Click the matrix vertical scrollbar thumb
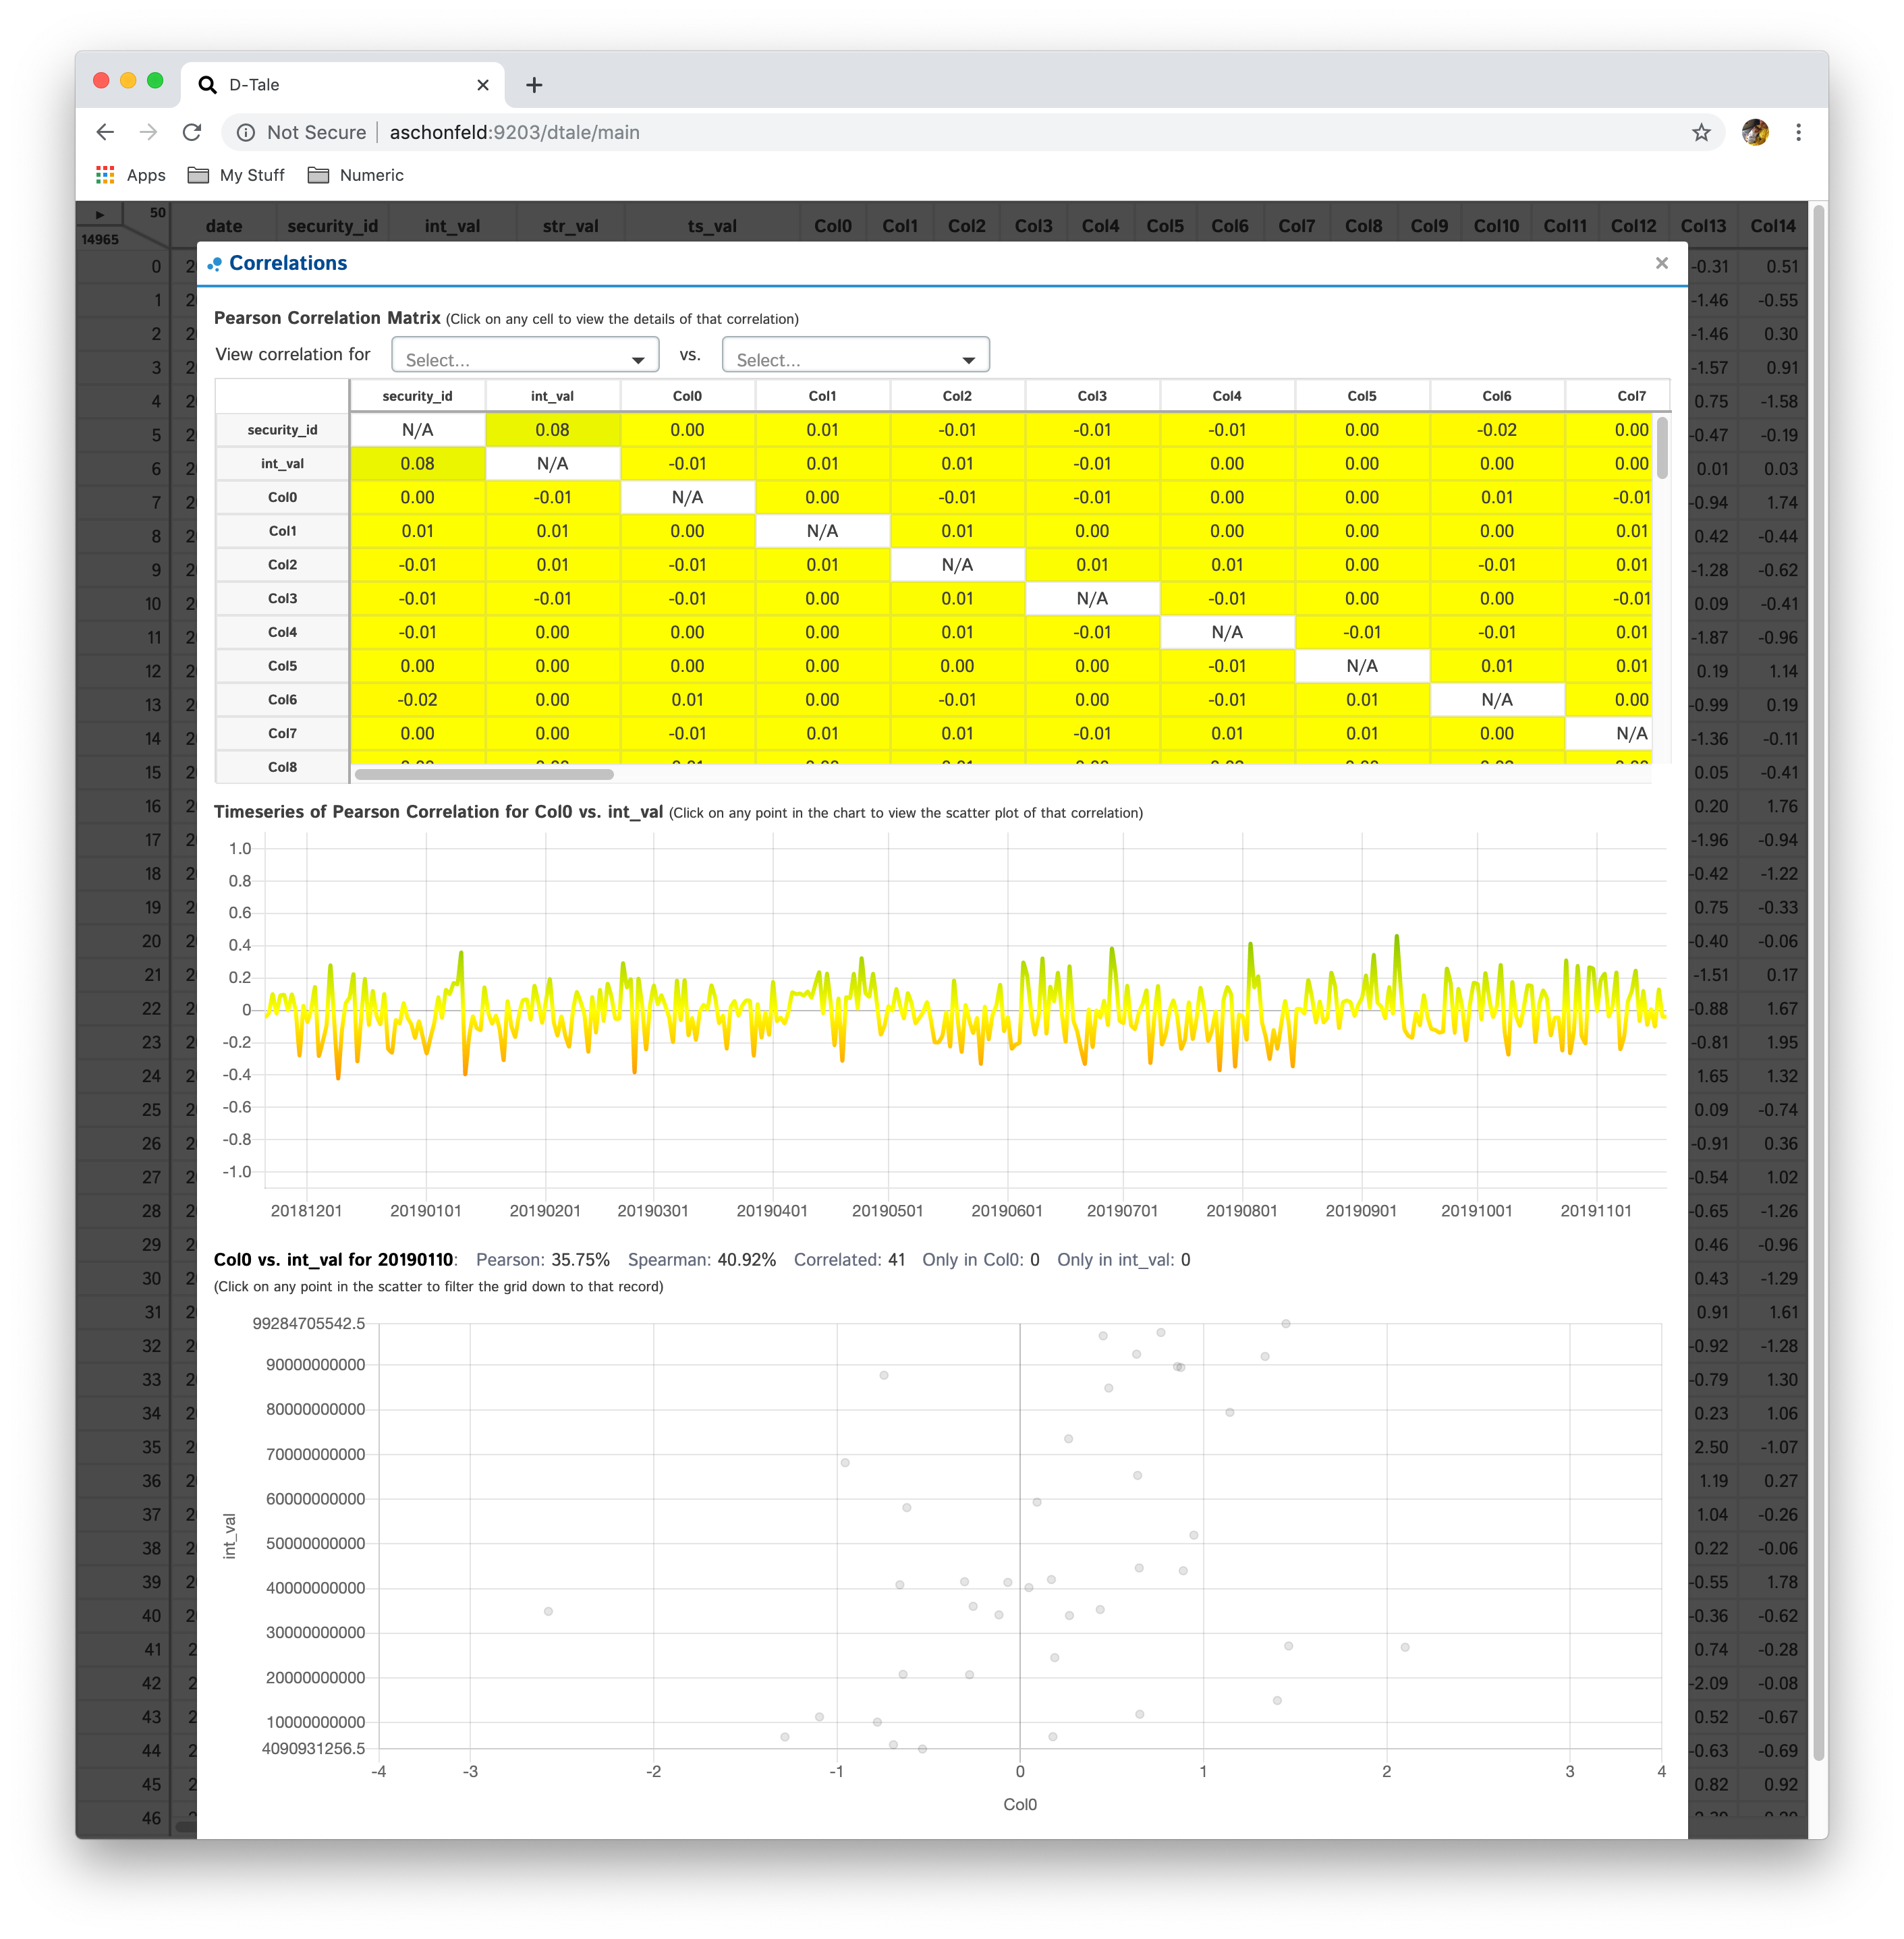Image resolution: width=1904 pixels, height=1939 pixels. (x=1662, y=448)
